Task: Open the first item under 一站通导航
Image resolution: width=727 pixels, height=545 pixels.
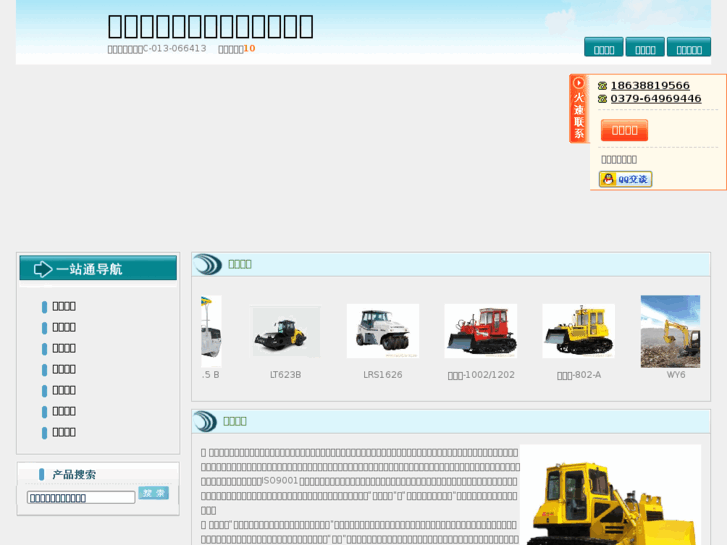Action: [64, 306]
